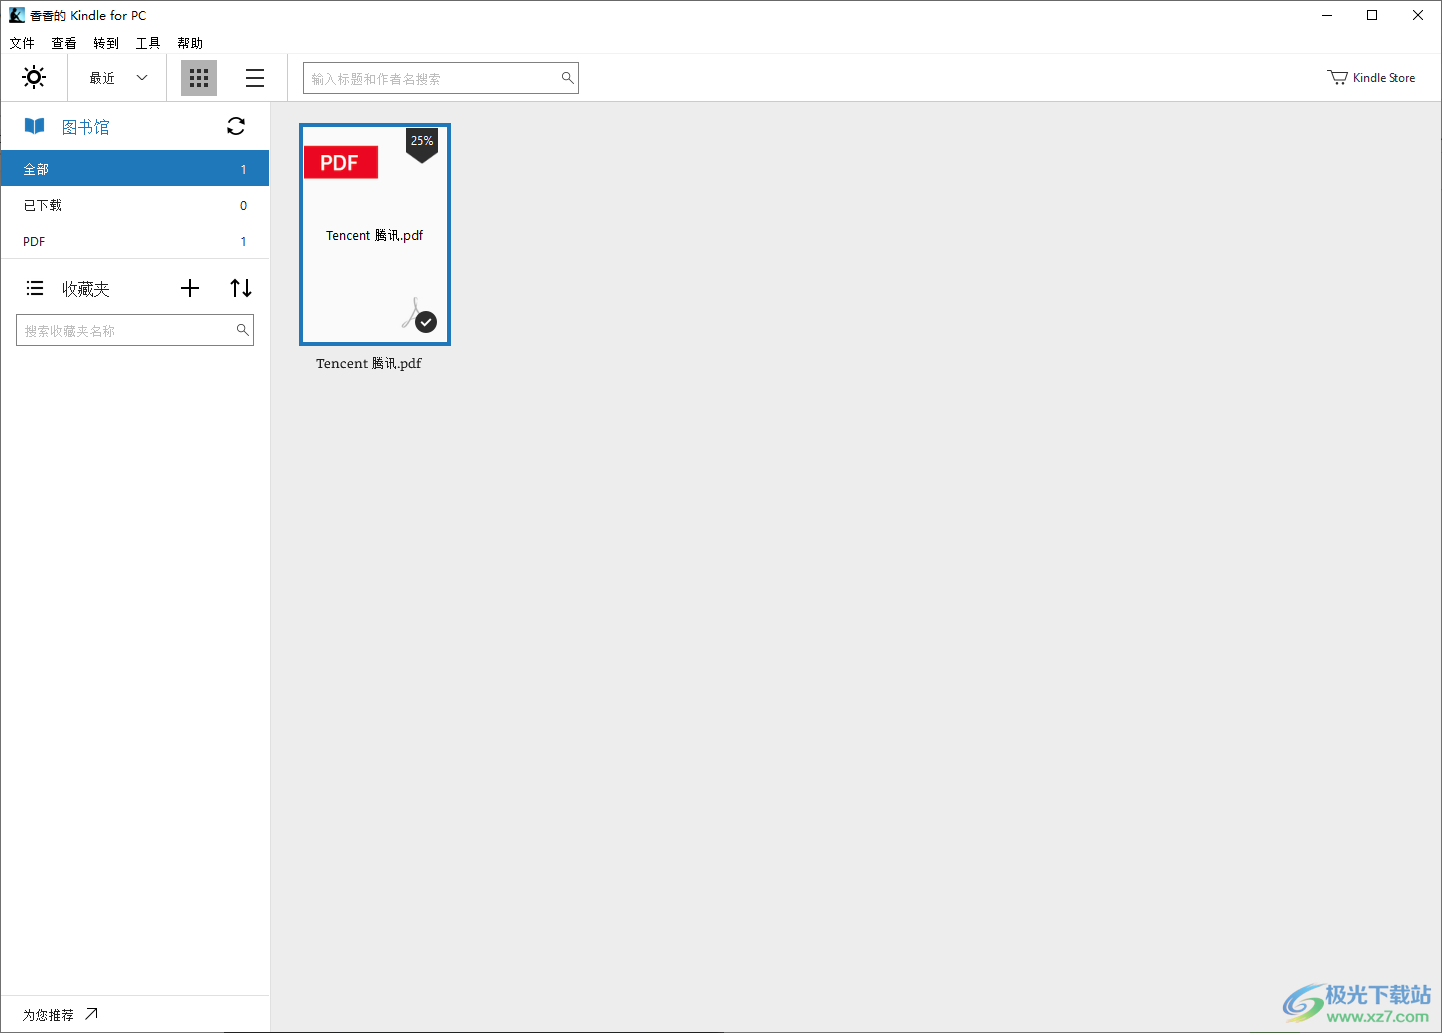Click the collections list icon
This screenshot has height=1033, width=1442.
pos(35,288)
